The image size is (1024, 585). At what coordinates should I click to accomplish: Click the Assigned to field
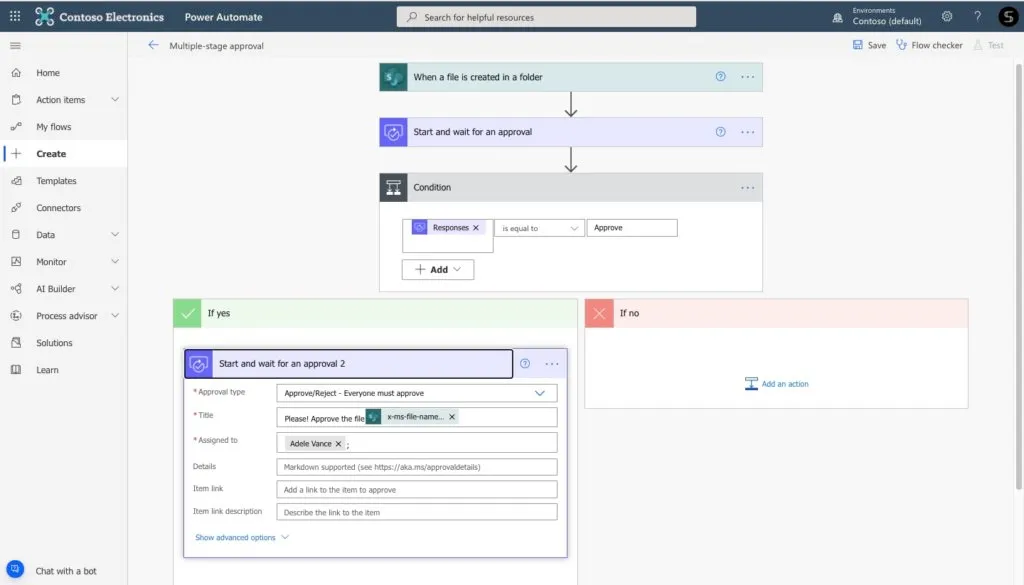pyautogui.click(x=417, y=443)
